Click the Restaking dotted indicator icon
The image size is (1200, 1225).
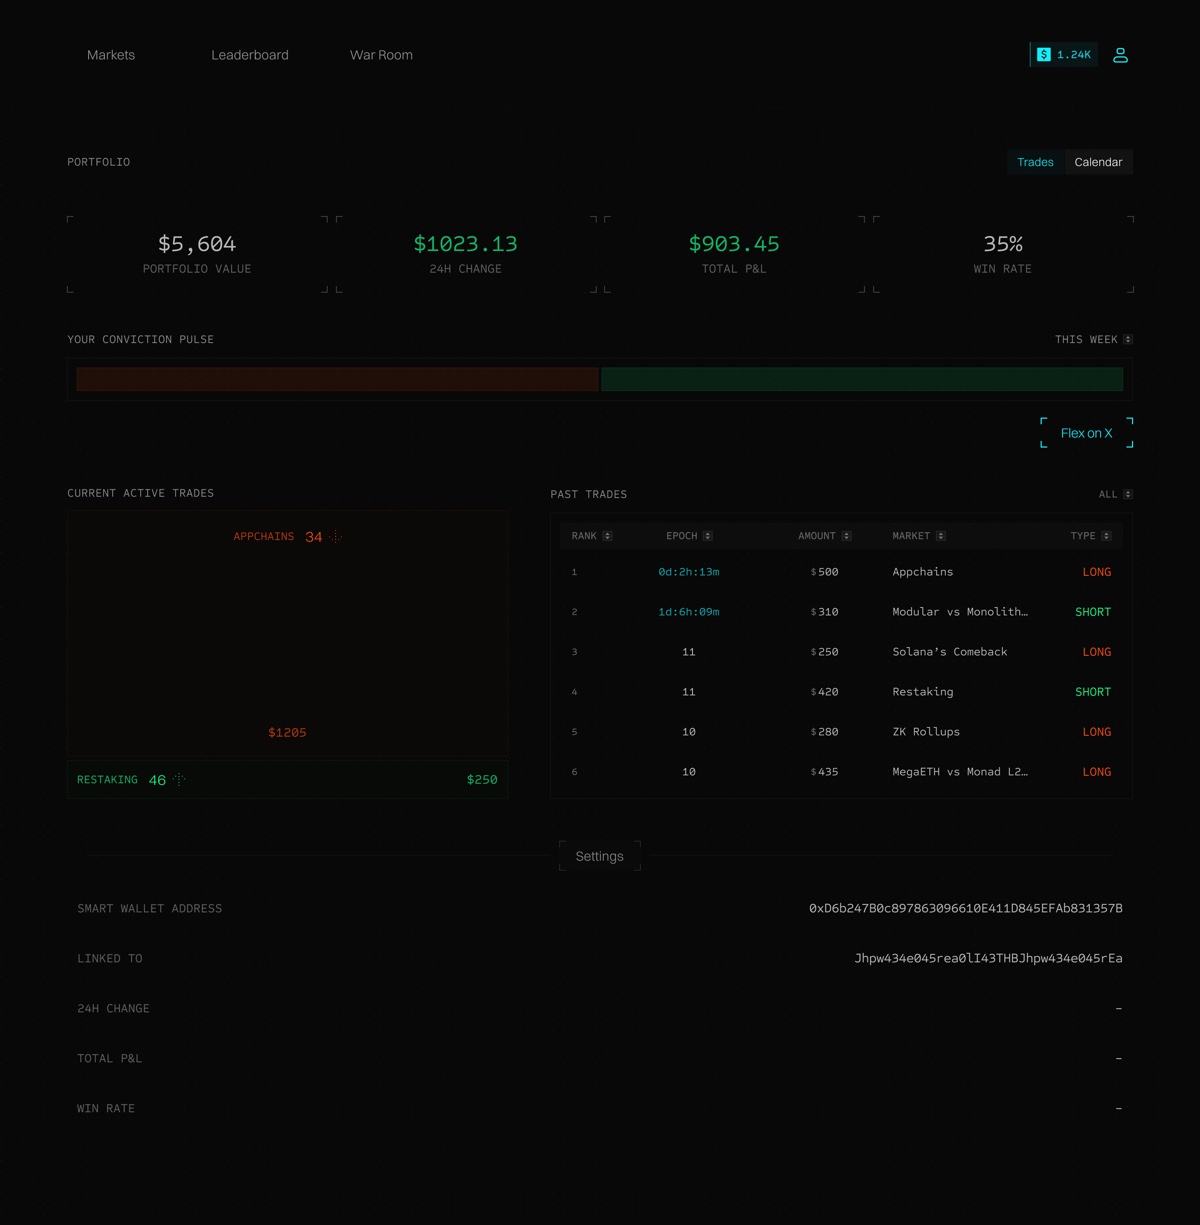[179, 780]
